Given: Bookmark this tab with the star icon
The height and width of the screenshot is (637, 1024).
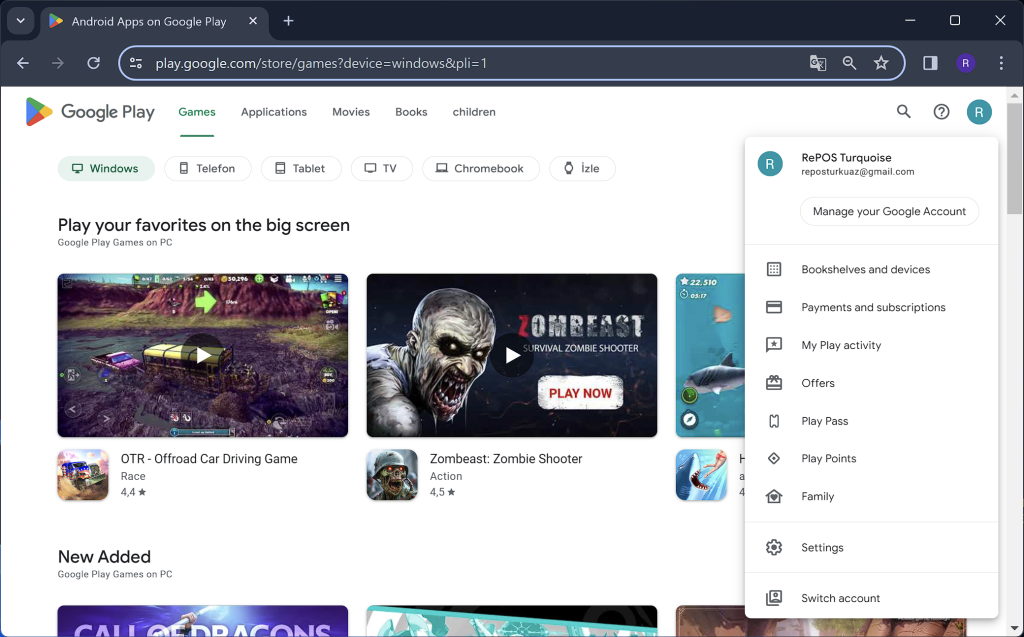Looking at the screenshot, I should pyautogui.click(x=881, y=63).
